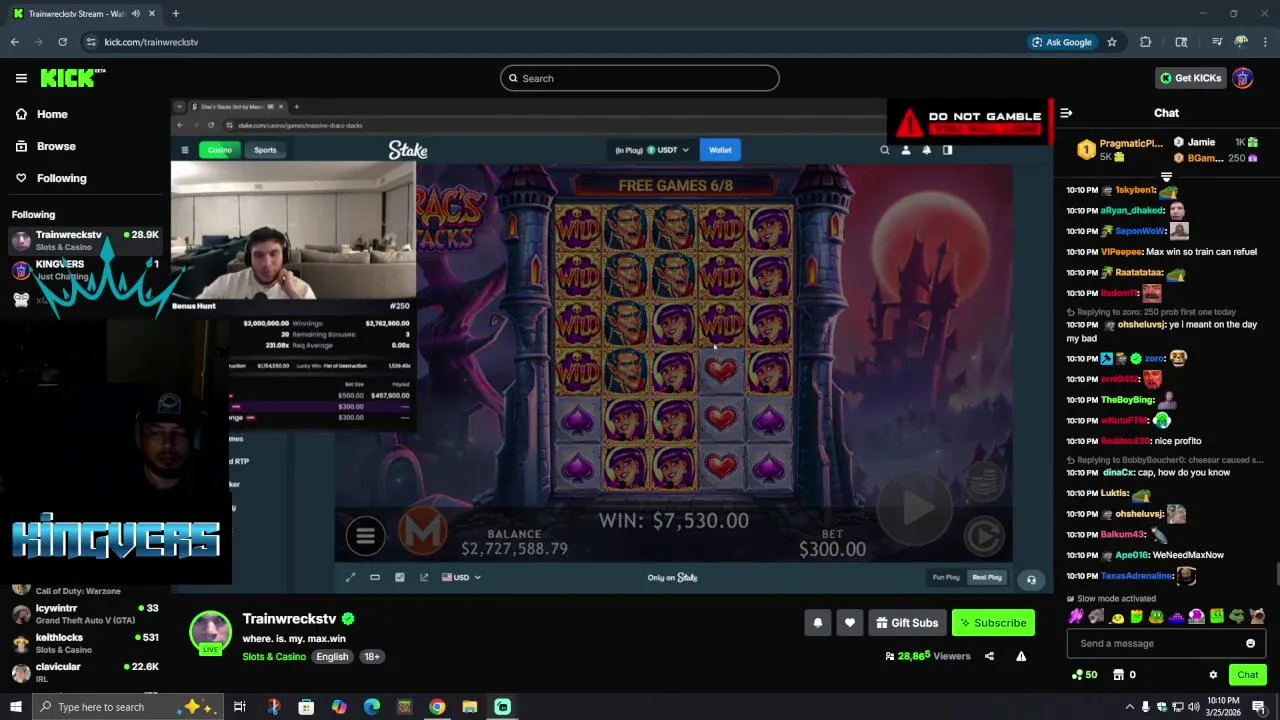The height and width of the screenshot is (720, 1280).
Task: Insert the yellow laughing emote
Action: click(x=1117, y=616)
